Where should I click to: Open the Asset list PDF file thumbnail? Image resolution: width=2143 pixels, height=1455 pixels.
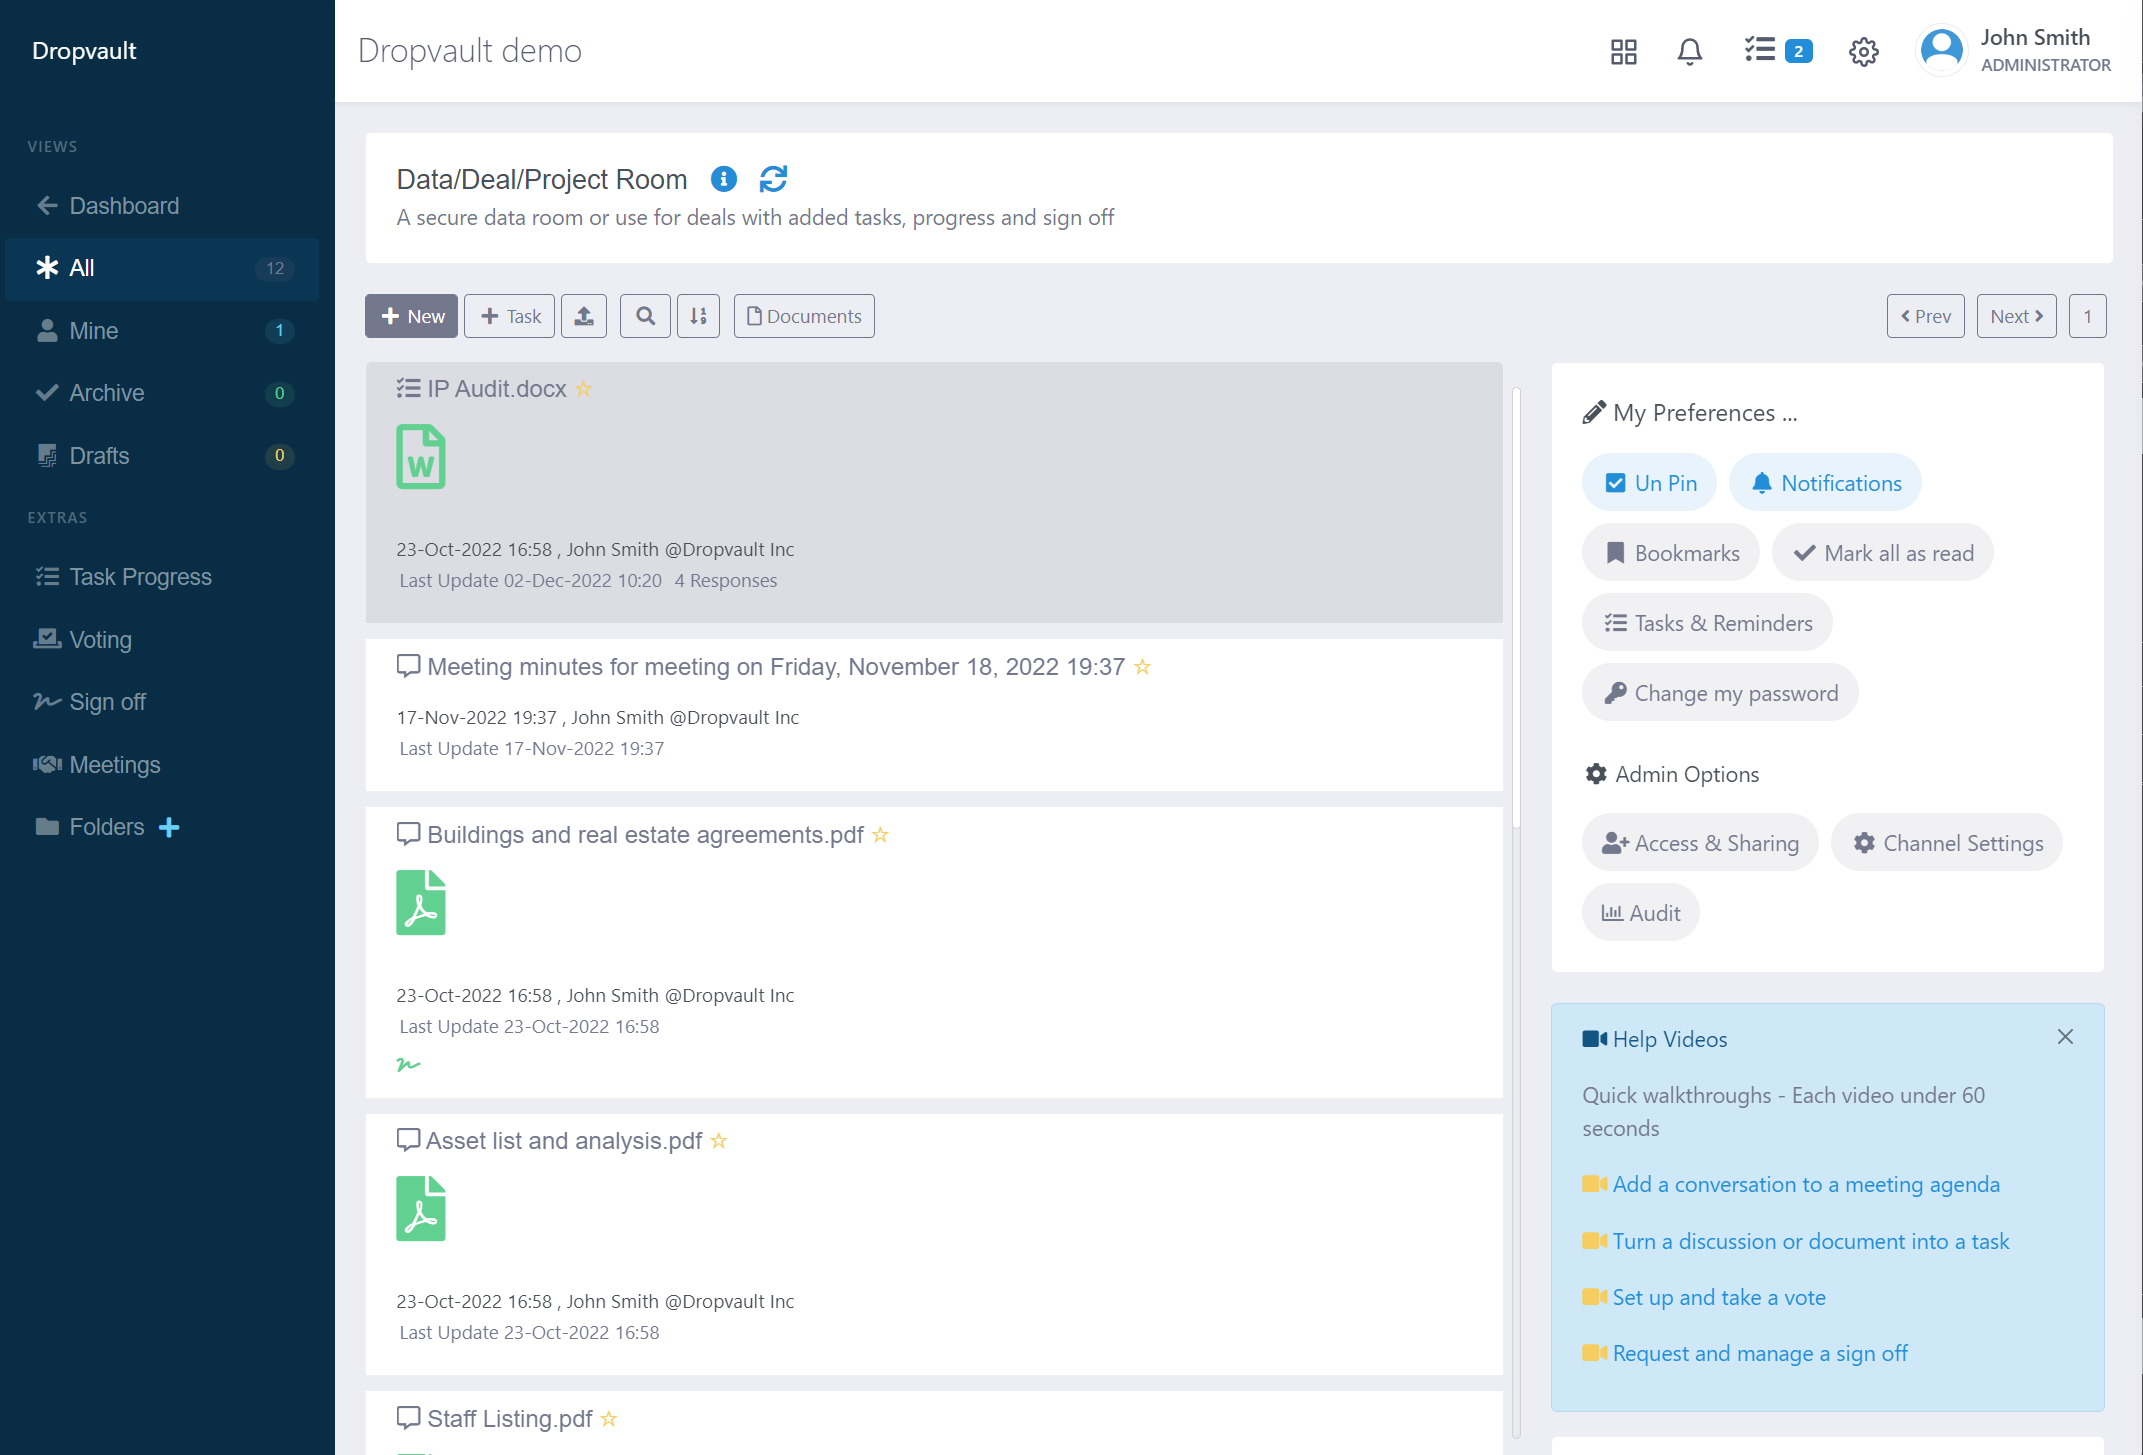420,1208
